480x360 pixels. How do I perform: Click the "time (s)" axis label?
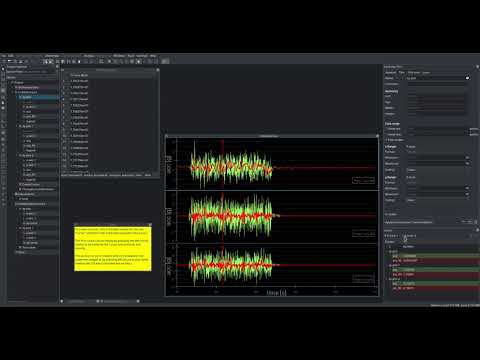click(276, 293)
